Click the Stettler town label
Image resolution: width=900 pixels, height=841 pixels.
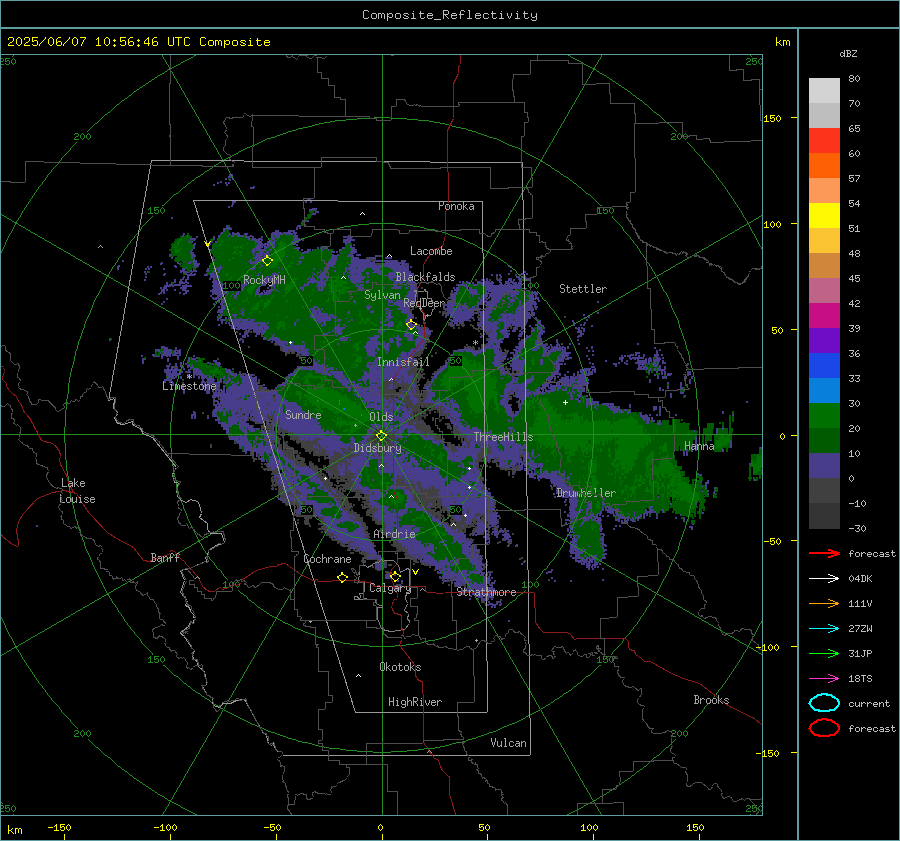(x=583, y=289)
